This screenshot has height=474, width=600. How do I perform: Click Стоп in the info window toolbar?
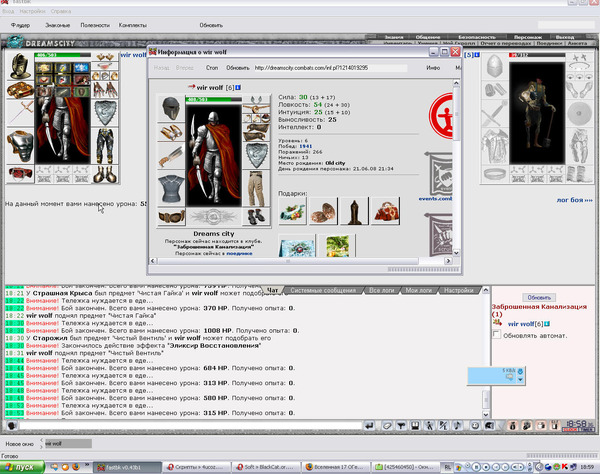pyautogui.click(x=212, y=68)
